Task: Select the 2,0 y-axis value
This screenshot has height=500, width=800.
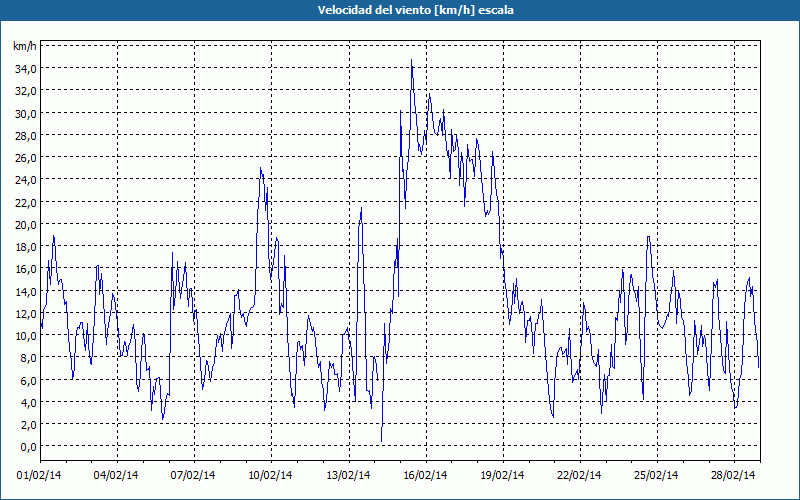Action: (x=28, y=424)
